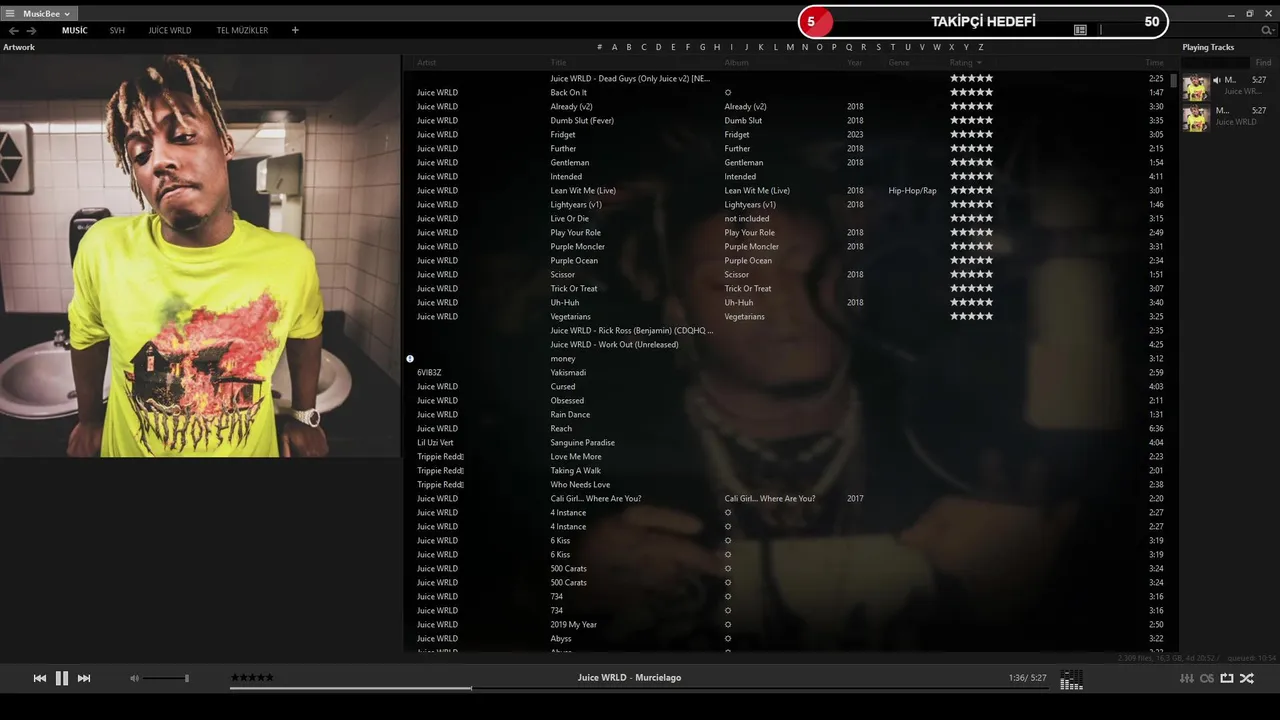Switch to the TEL MÜZİKLER tab
The height and width of the screenshot is (720, 1280).
coord(242,31)
